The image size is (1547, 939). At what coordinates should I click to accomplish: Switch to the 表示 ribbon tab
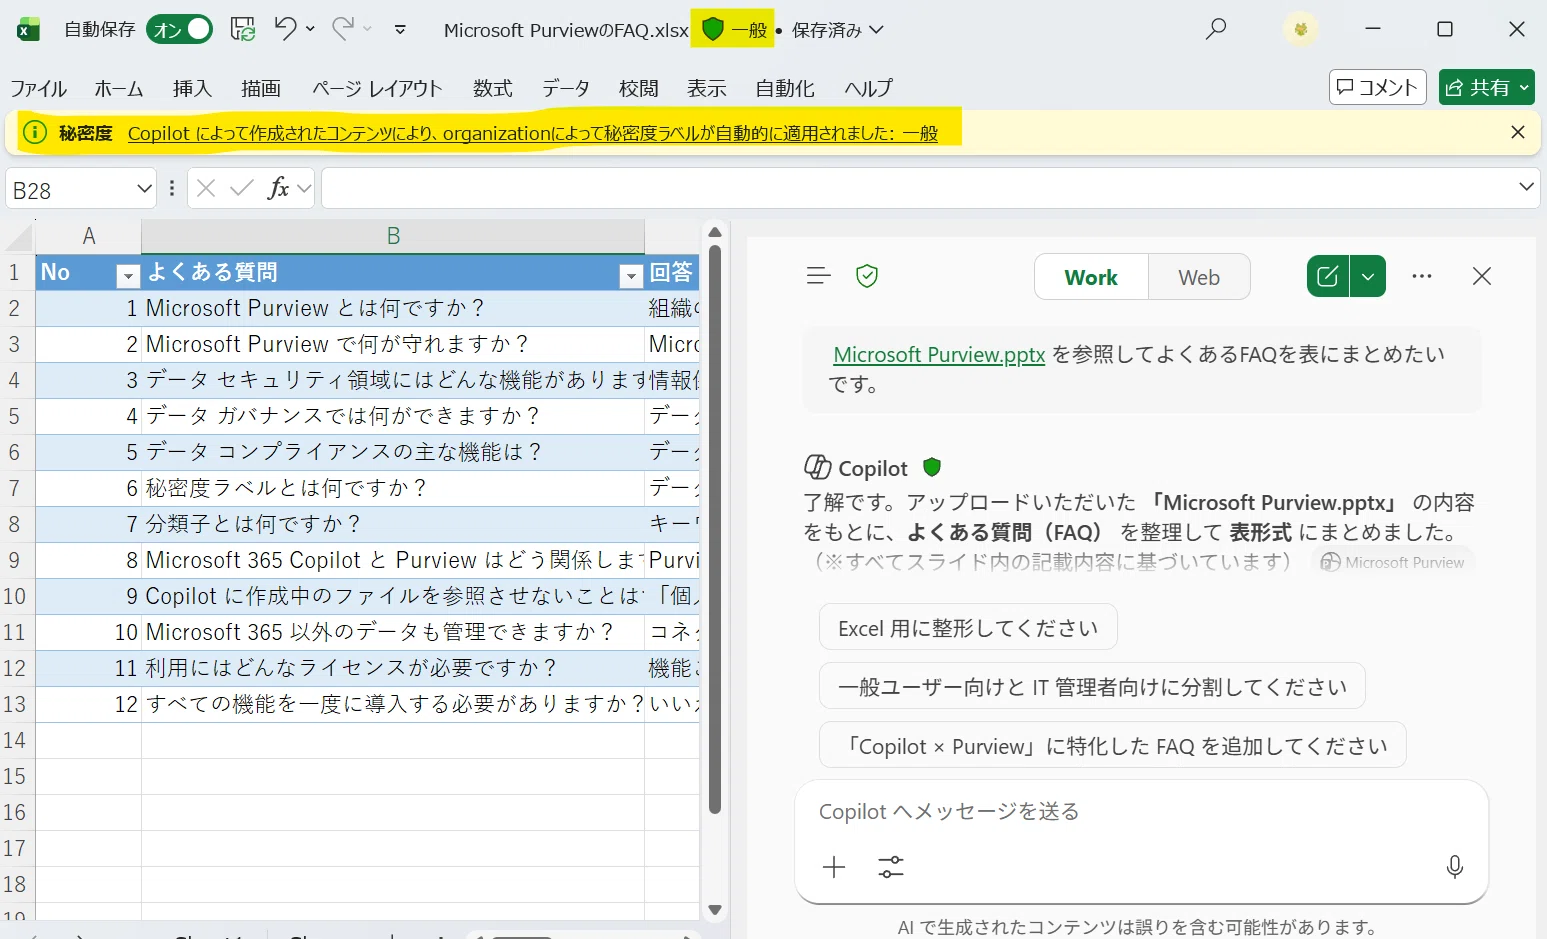[x=707, y=88]
